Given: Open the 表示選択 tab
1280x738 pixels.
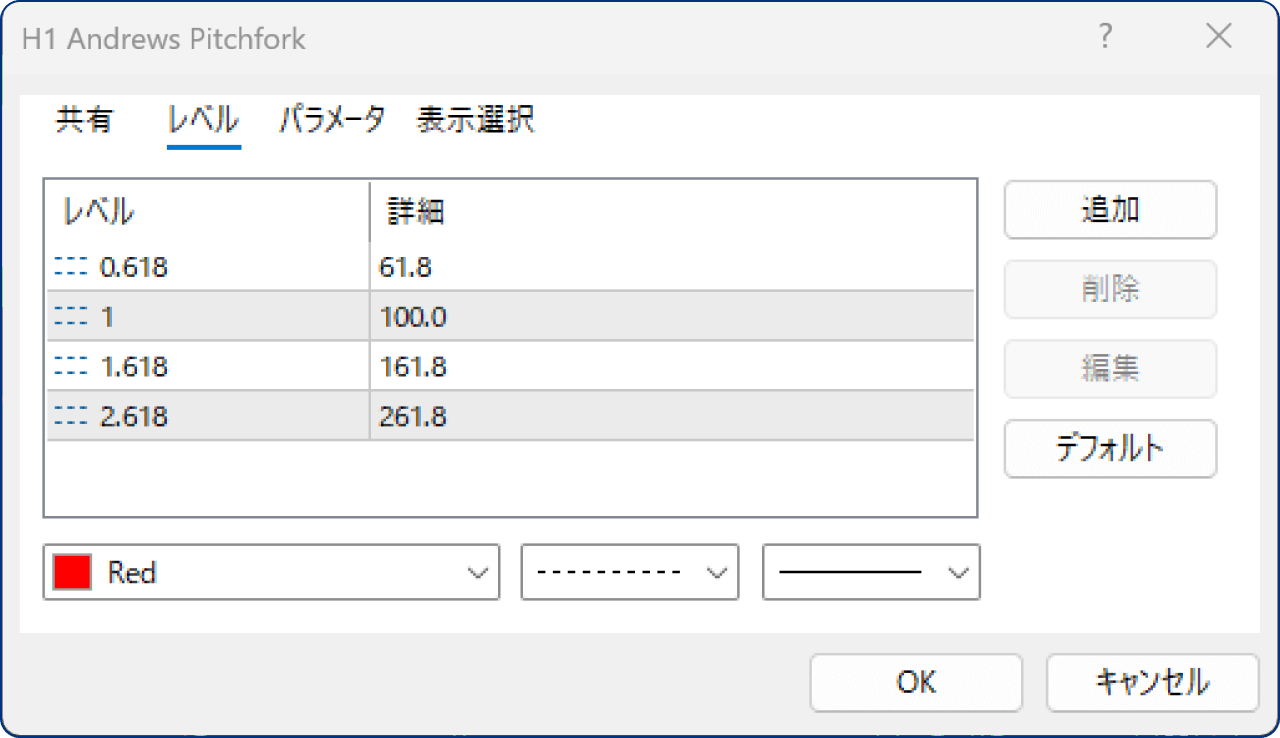Looking at the screenshot, I should 476,119.
